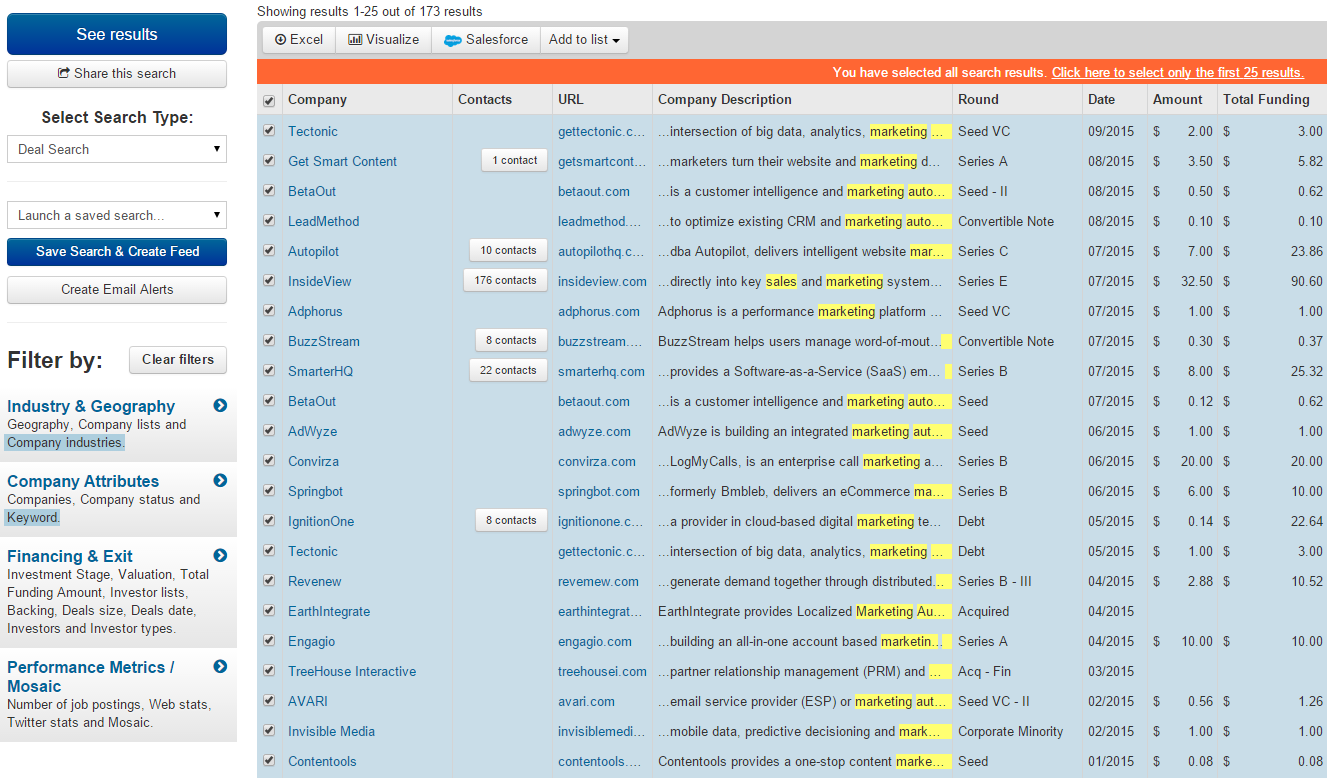The width and height of the screenshot is (1327, 778).
Task: Click Share this search button
Action: point(117,74)
